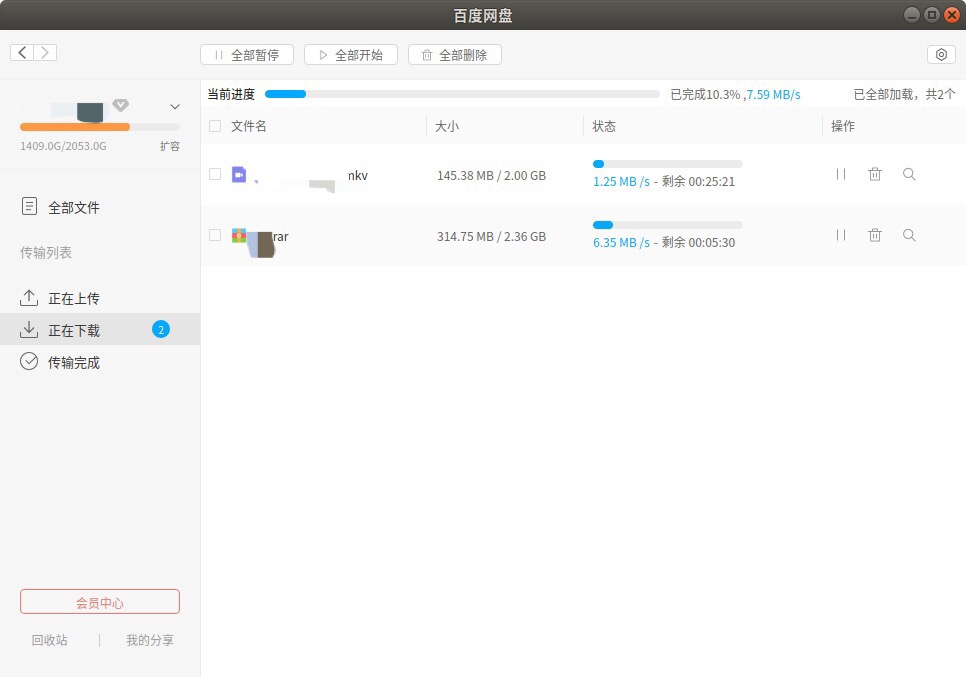
Task: Click the overall 当前进度 progress bar
Action: [462, 94]
